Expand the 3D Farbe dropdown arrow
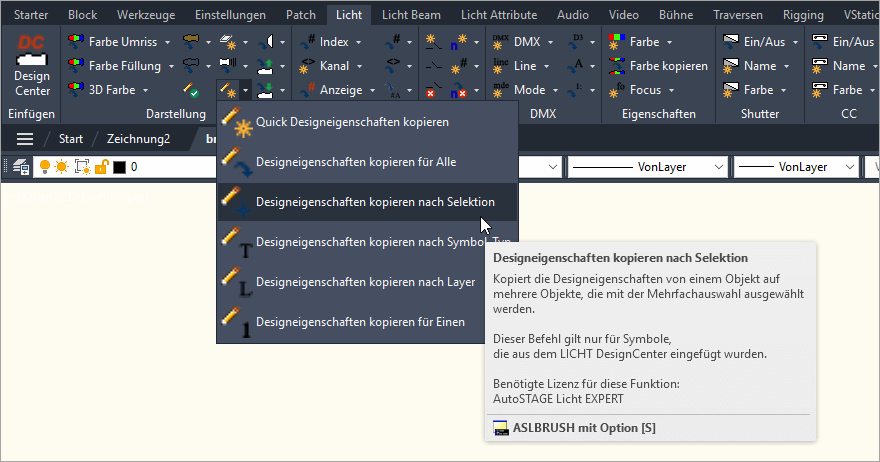The width and height of the screenshot is (880, 462). coord(145,90)
